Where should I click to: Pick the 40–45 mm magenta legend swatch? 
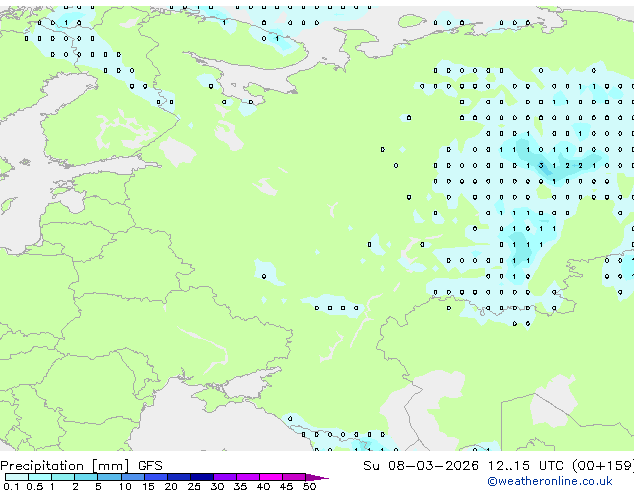tap(271, 477)
